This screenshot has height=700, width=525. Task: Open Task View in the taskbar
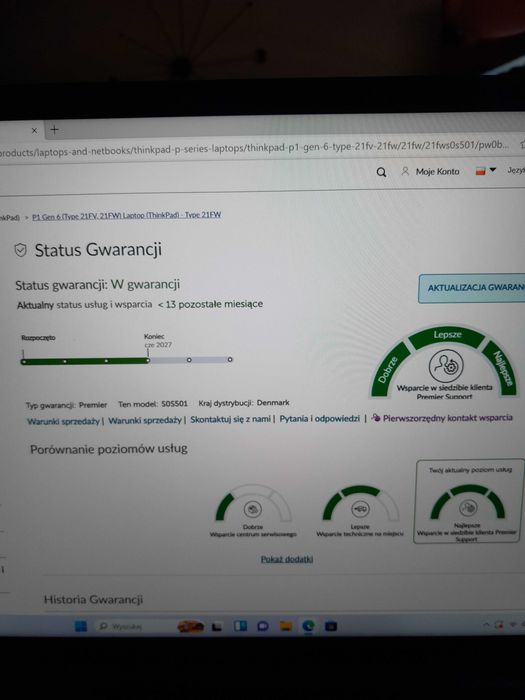pos(217,627)
